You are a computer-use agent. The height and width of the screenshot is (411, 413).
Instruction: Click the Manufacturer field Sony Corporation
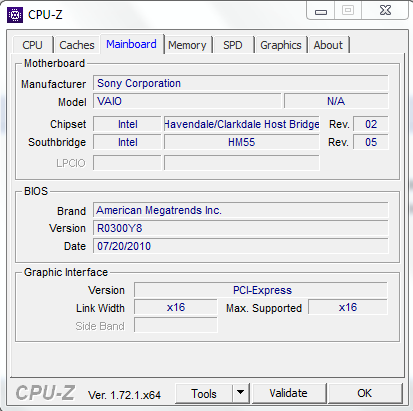(x=241, y=83)
